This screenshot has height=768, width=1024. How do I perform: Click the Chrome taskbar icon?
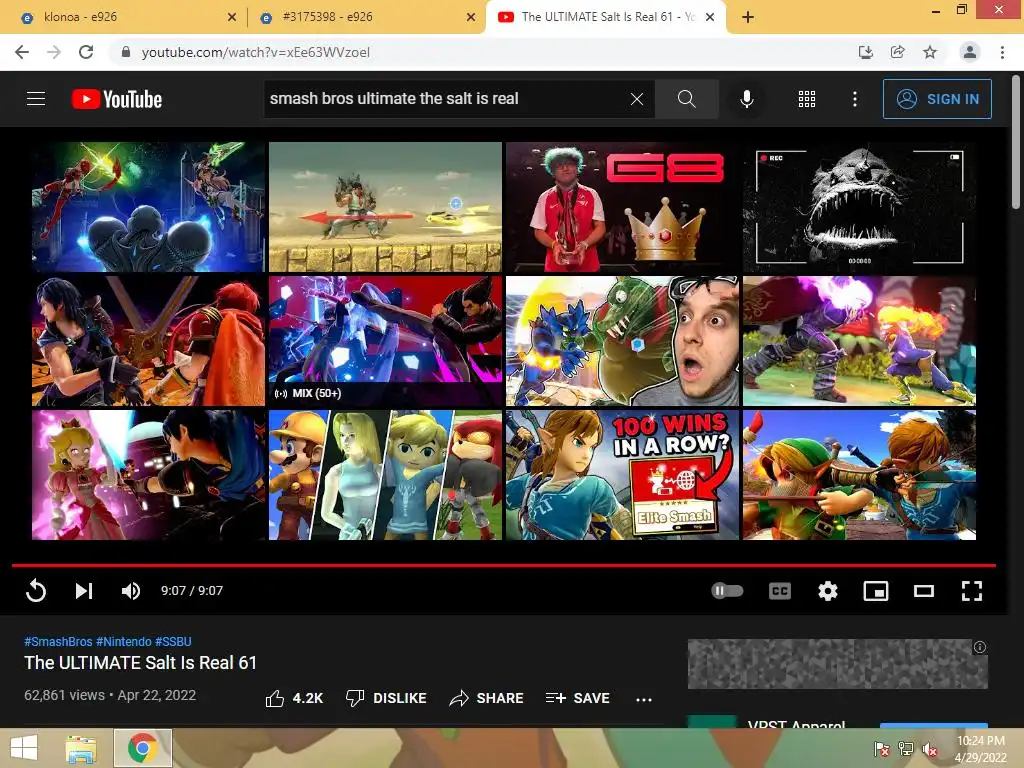(x=142, y=748)
